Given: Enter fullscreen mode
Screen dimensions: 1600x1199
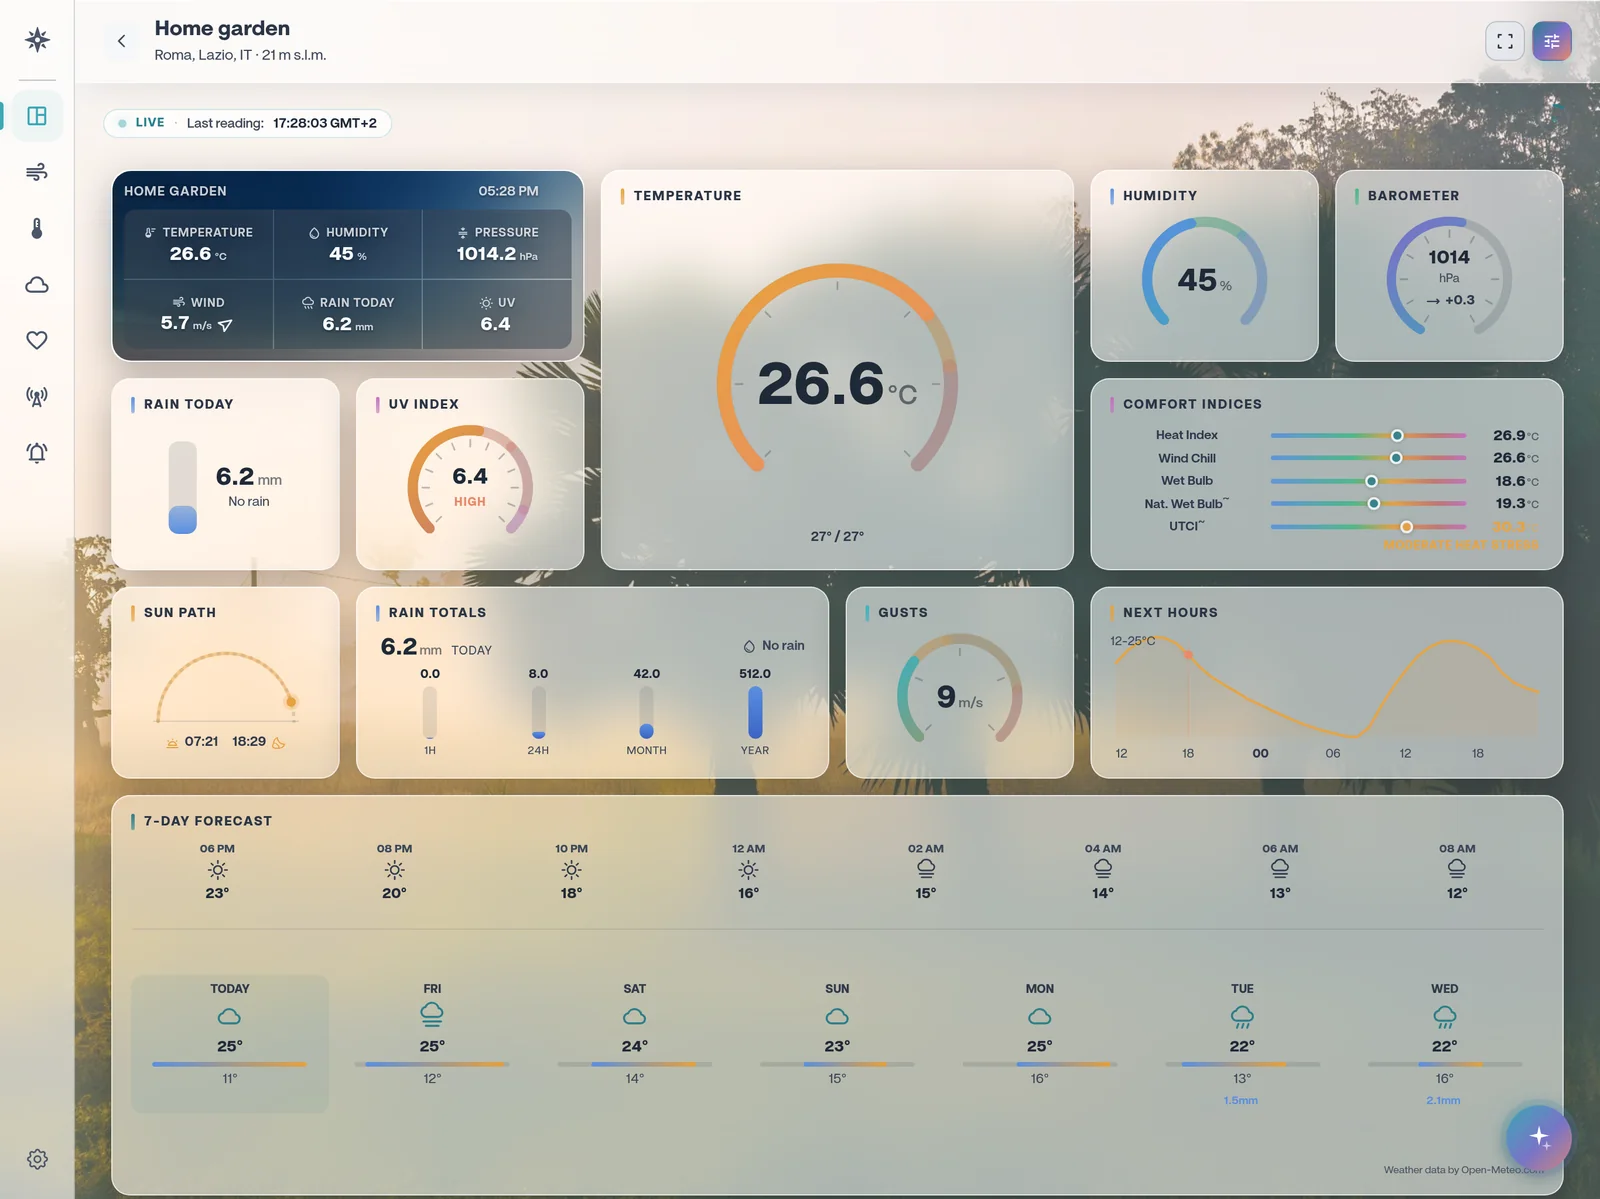Looking at the screenshot, I should (x=1505, y=41).
